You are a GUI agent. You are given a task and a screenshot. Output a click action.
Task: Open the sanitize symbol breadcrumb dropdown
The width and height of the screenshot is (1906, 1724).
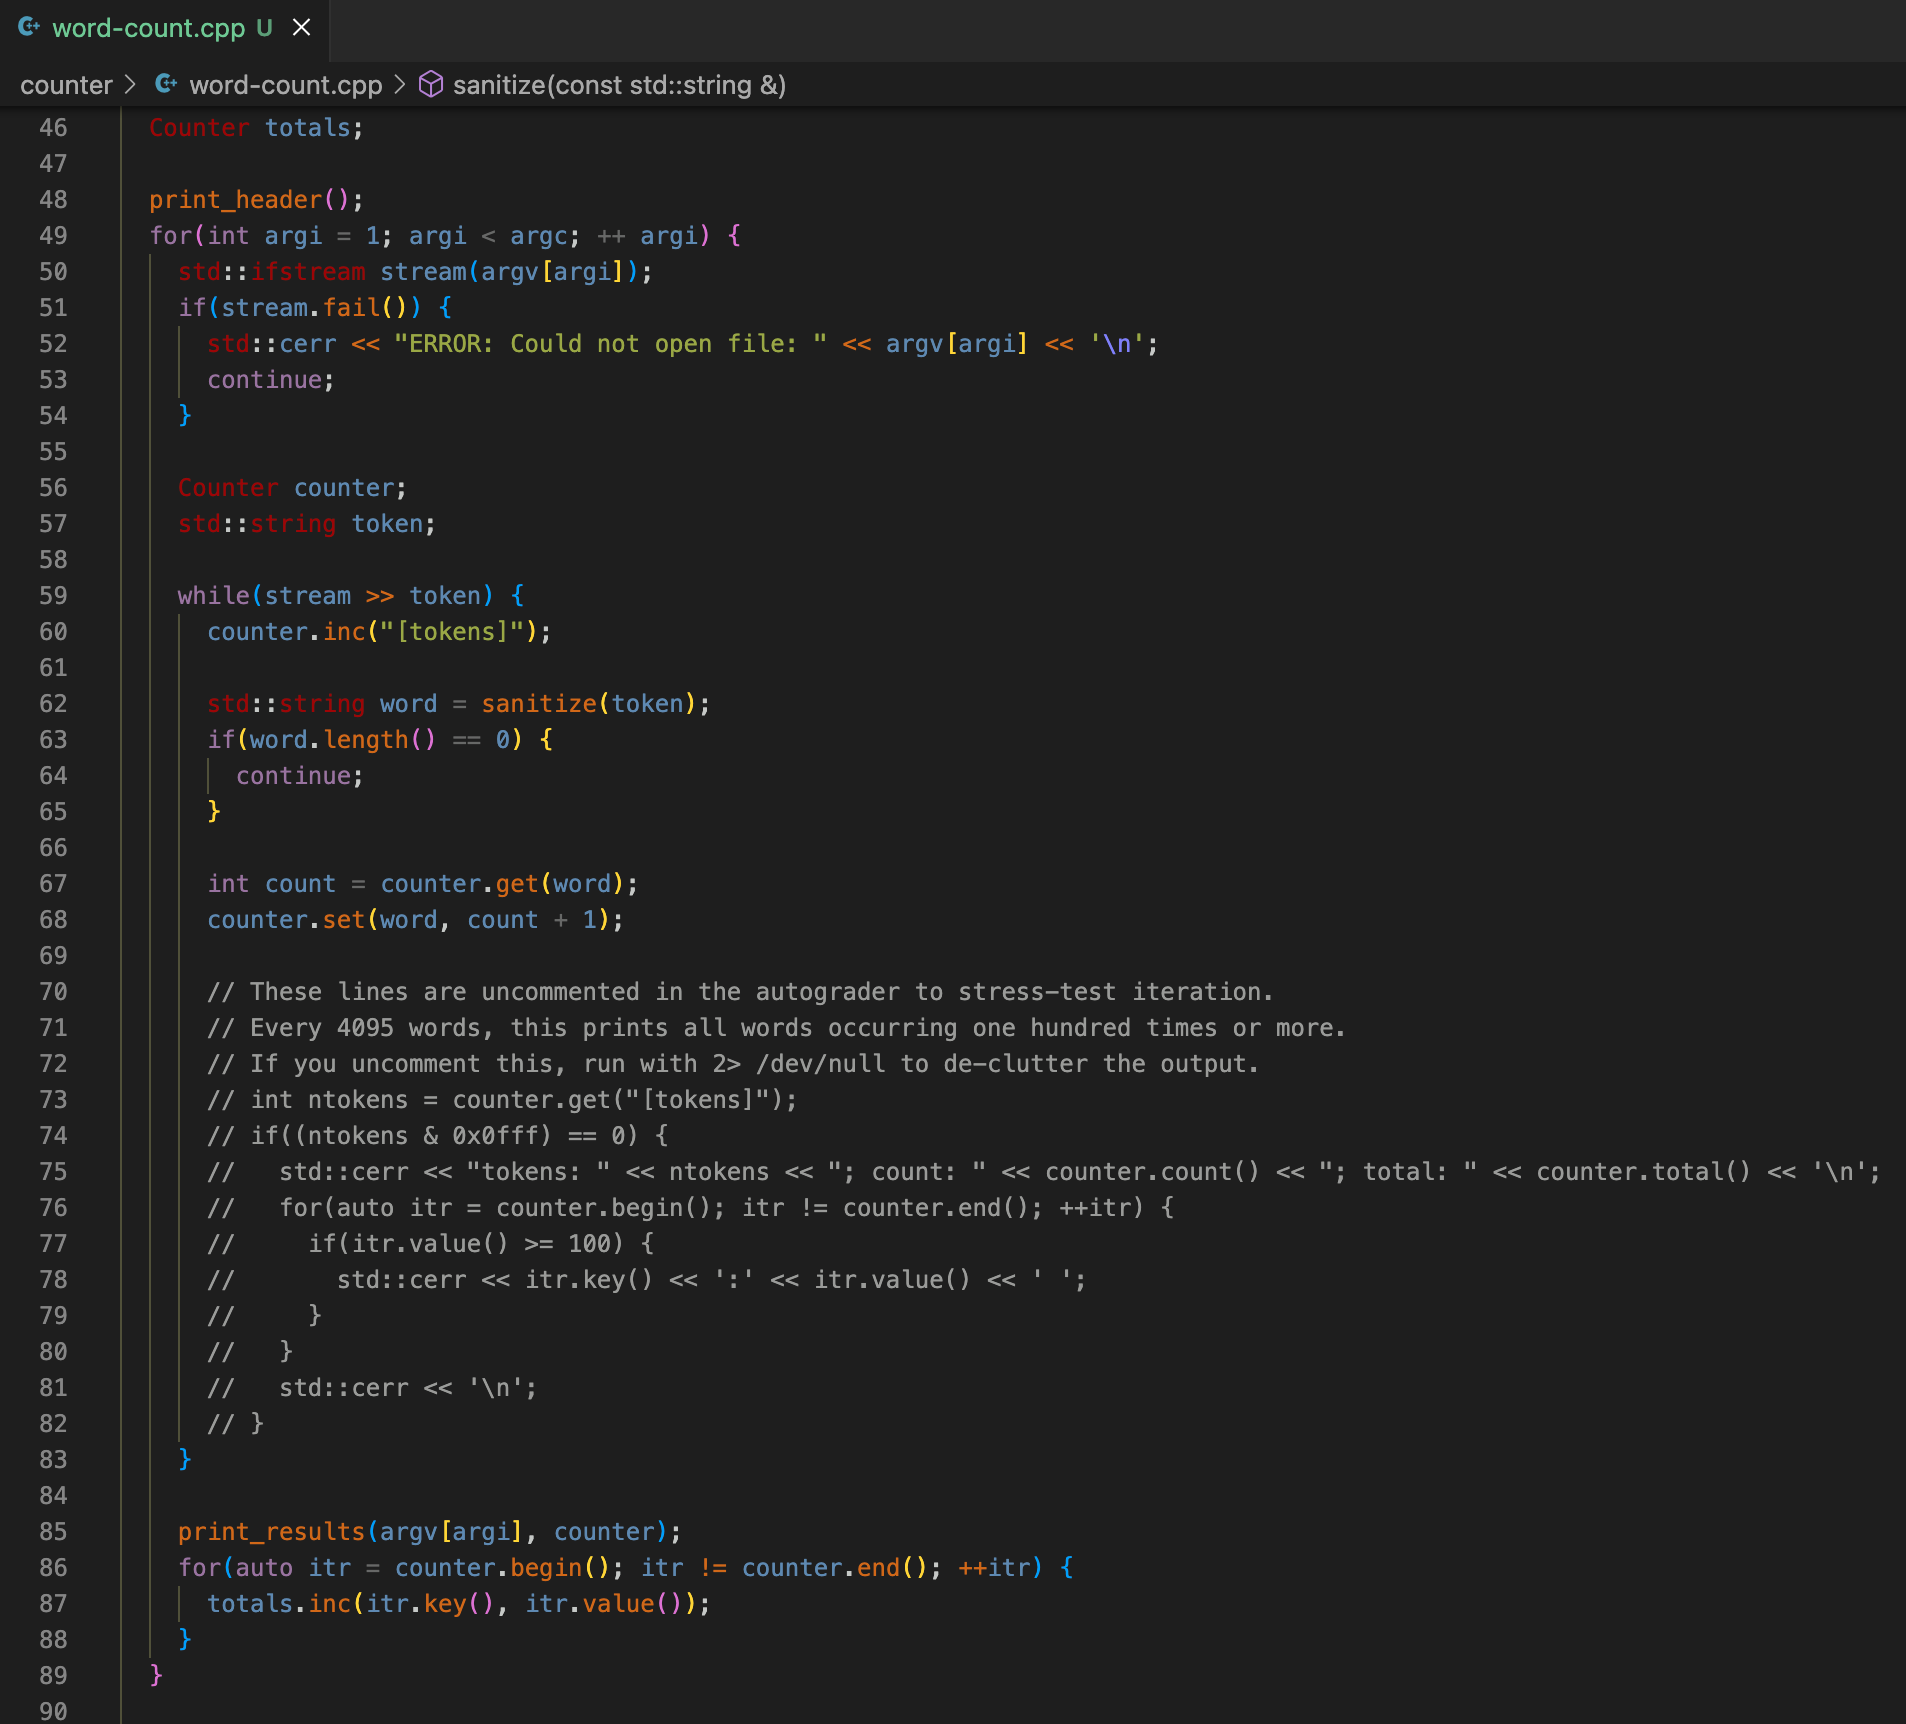point(619,85)
